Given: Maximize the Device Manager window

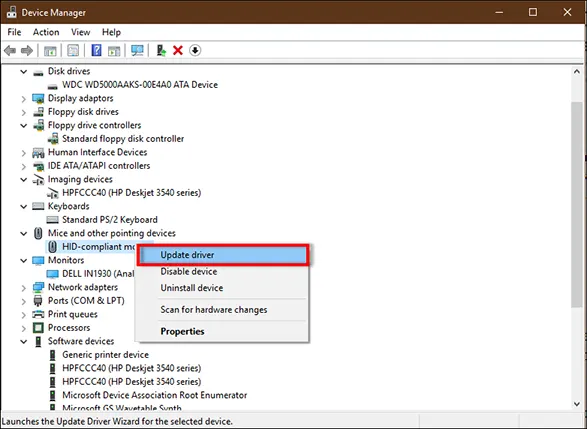Looking at the screenshot, I should [533, 12].
